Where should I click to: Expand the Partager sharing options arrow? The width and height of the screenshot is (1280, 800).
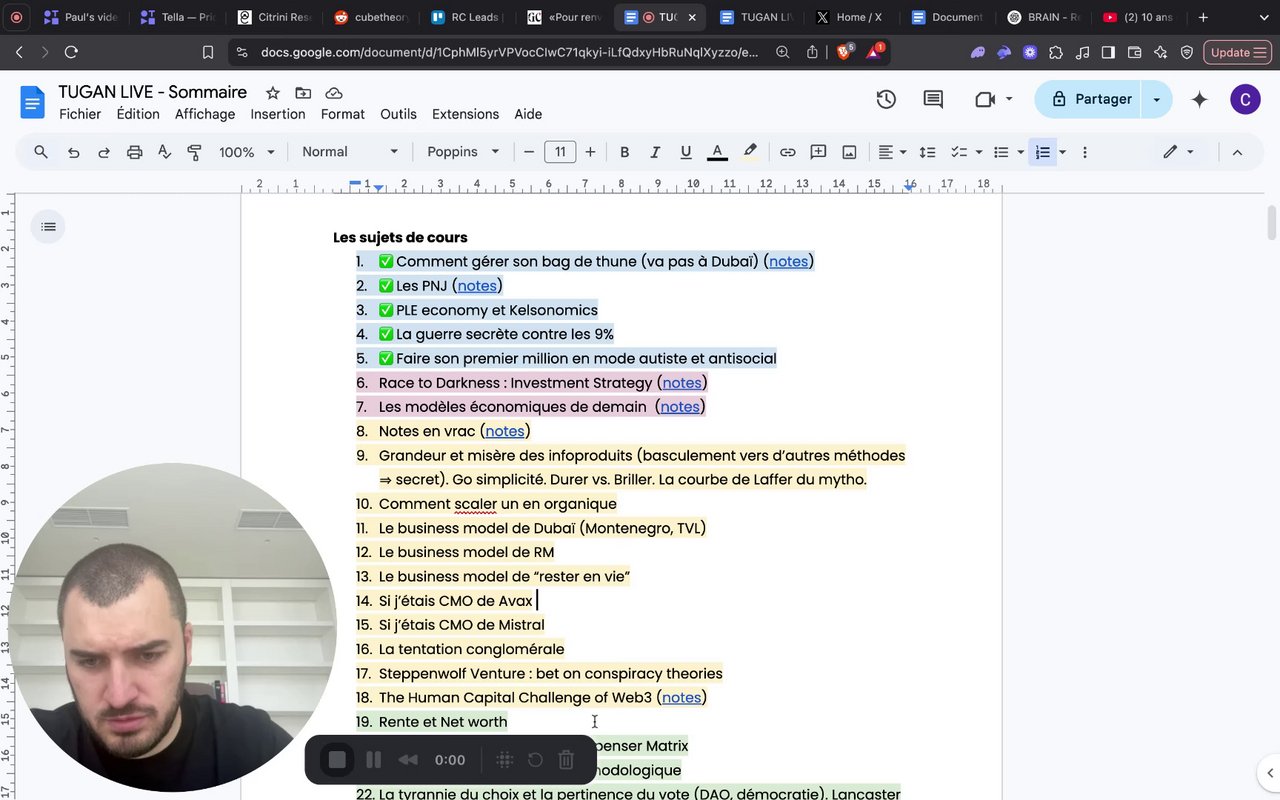1157,99
